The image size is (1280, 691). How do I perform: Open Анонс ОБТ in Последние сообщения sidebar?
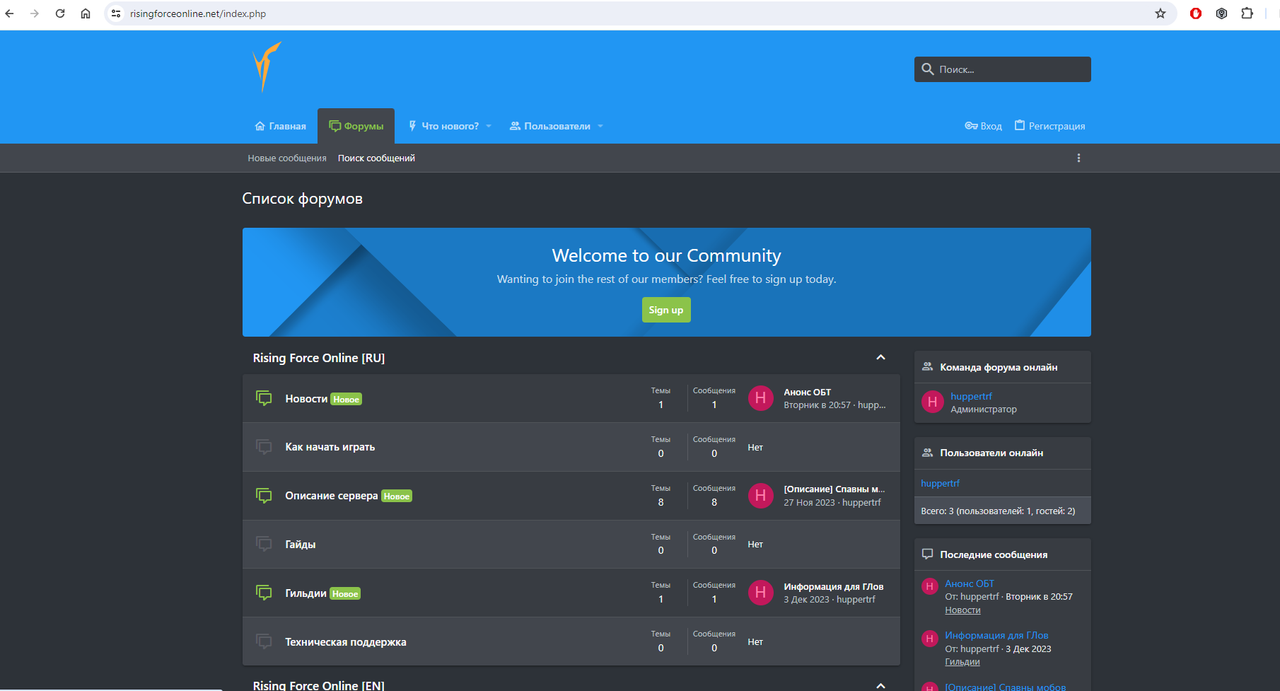coord(970,583)
